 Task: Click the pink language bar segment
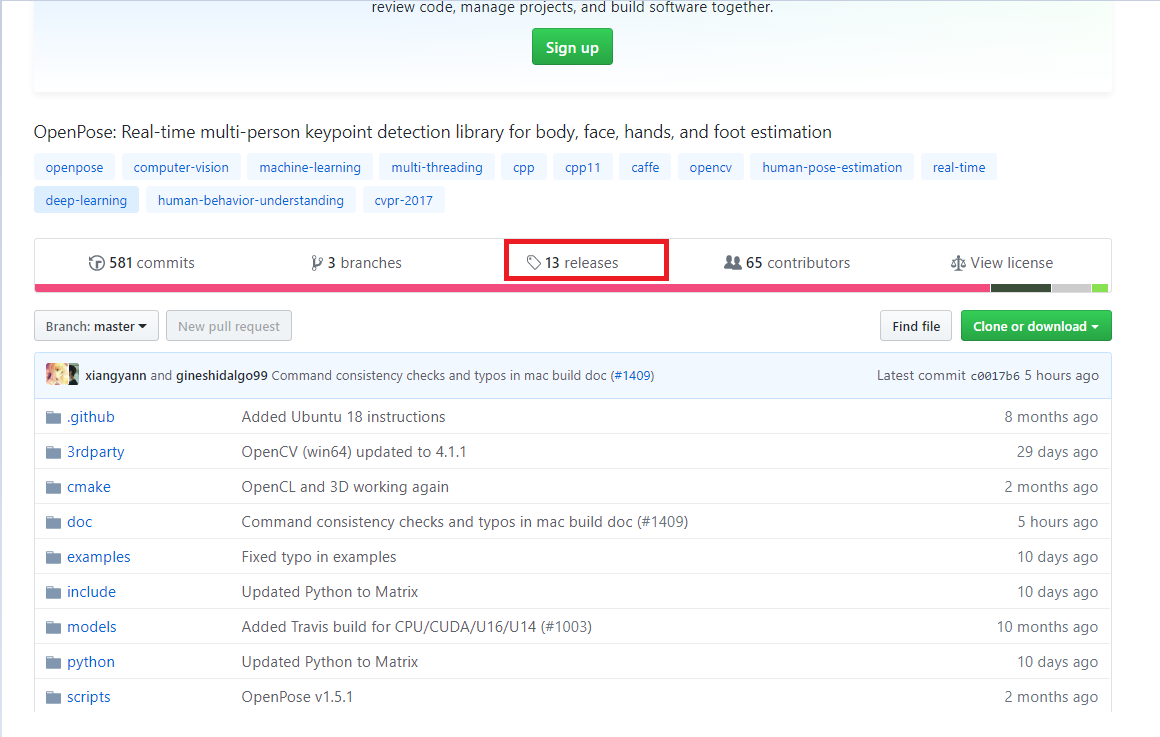[x=512, y=288]
